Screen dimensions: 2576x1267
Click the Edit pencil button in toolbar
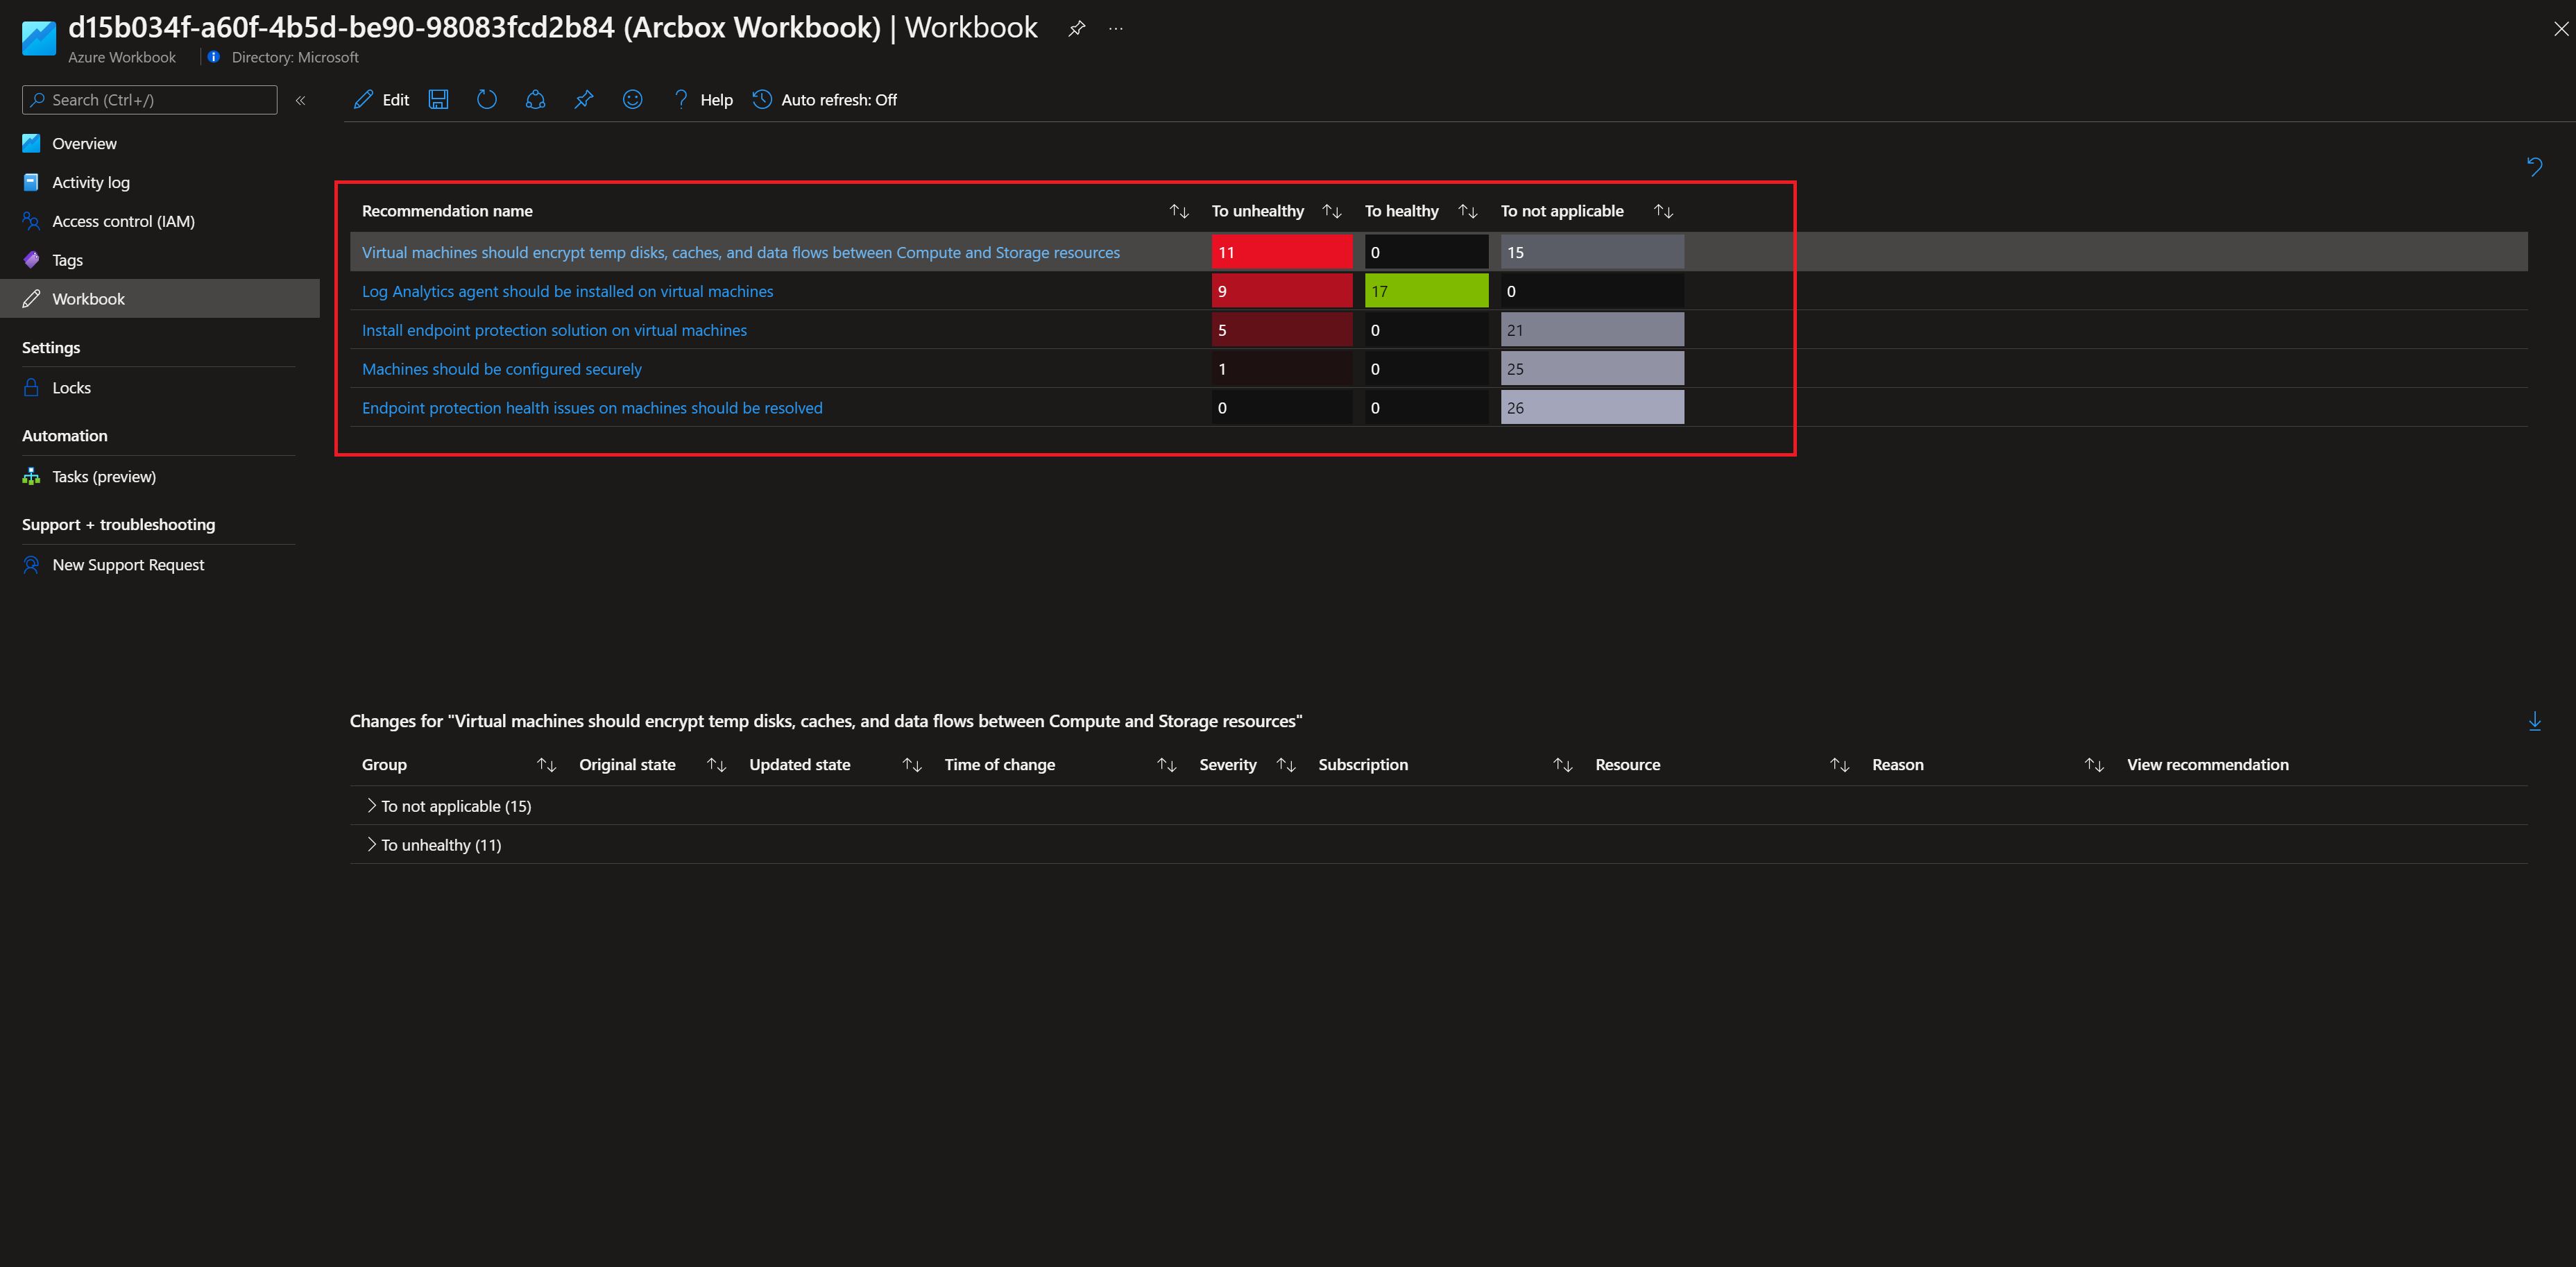(x=381, y=100)
